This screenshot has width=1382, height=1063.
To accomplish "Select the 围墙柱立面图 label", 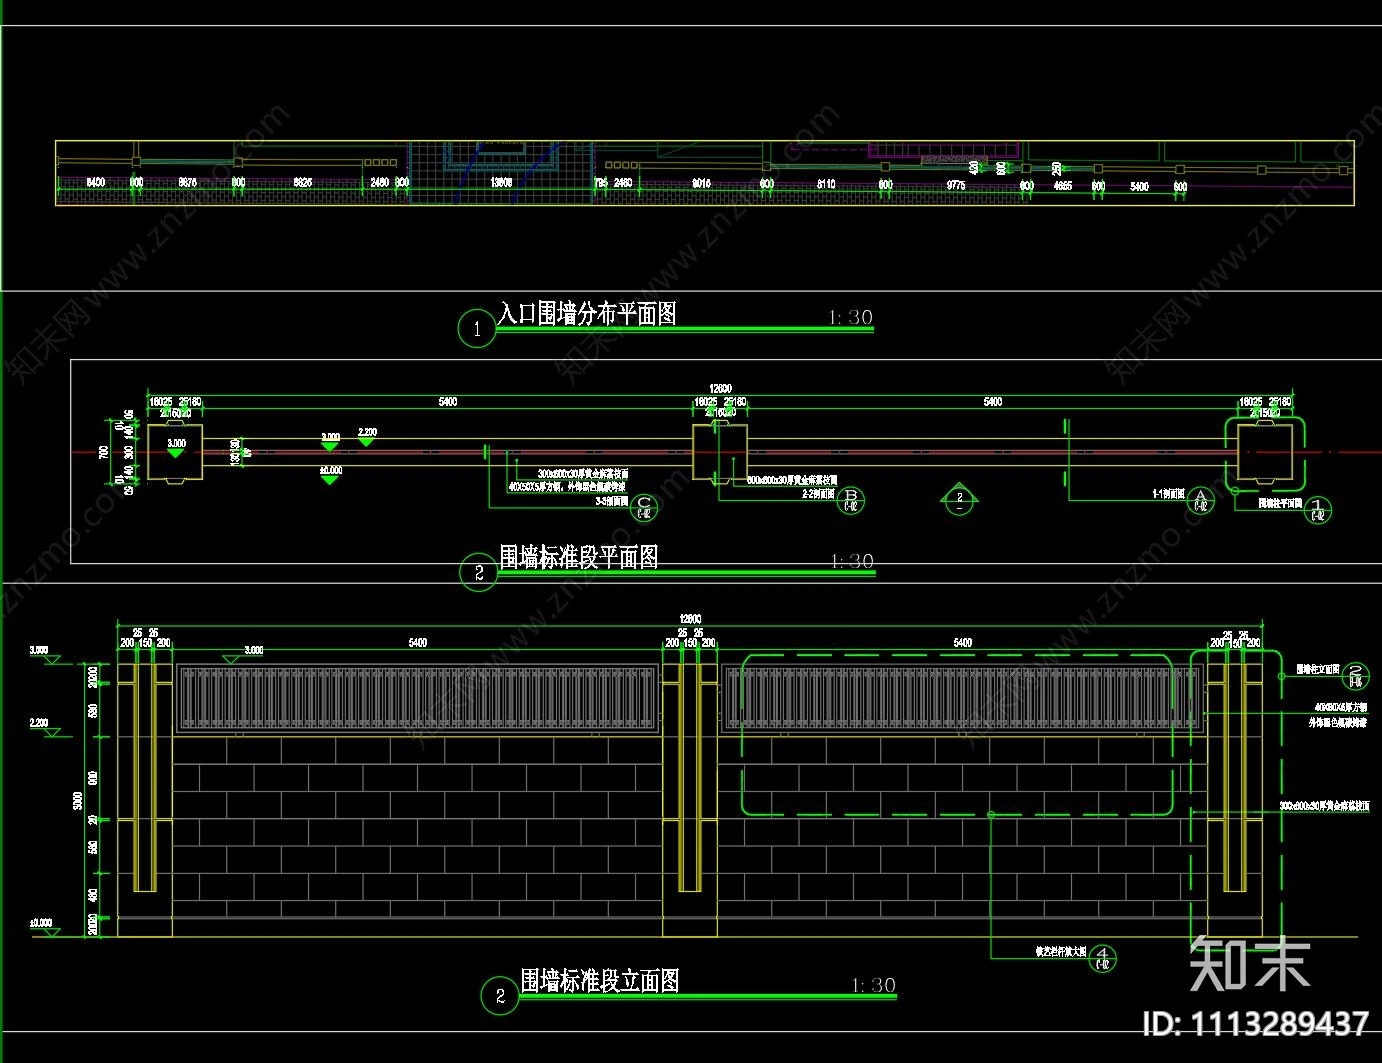I will (x=1317, y=669).
